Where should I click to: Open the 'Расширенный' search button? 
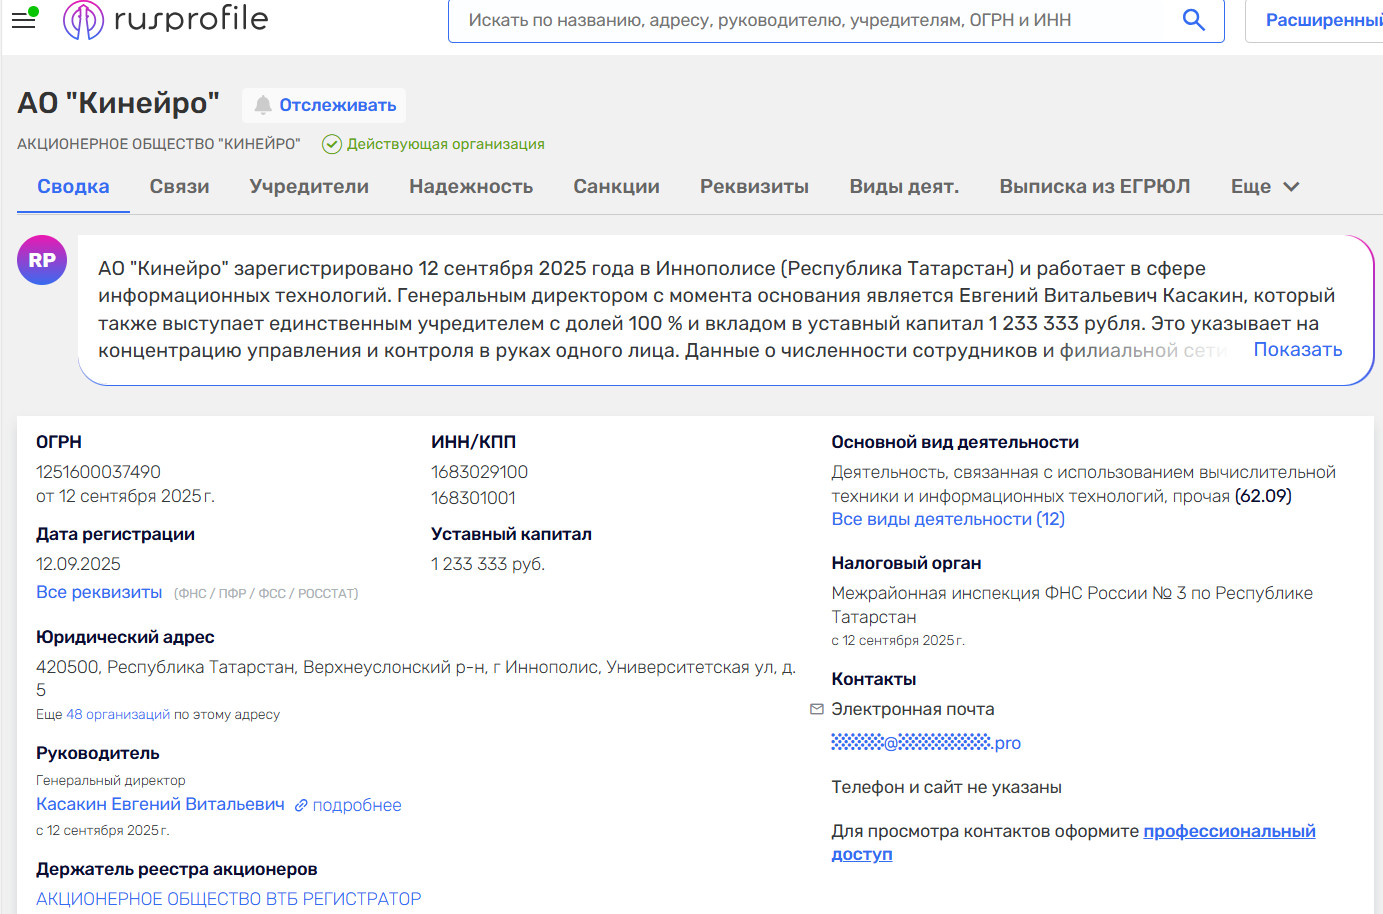click(1321, 20)
